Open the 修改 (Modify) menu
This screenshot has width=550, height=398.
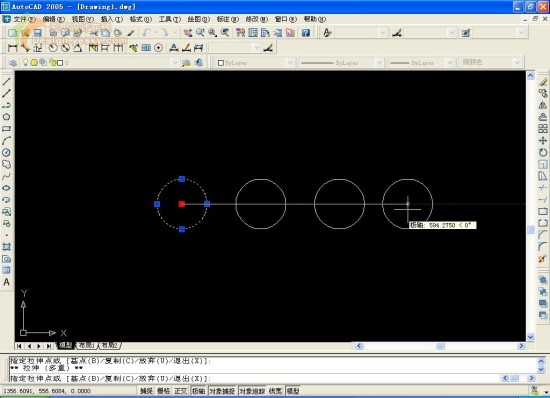[x=256, y=19]
